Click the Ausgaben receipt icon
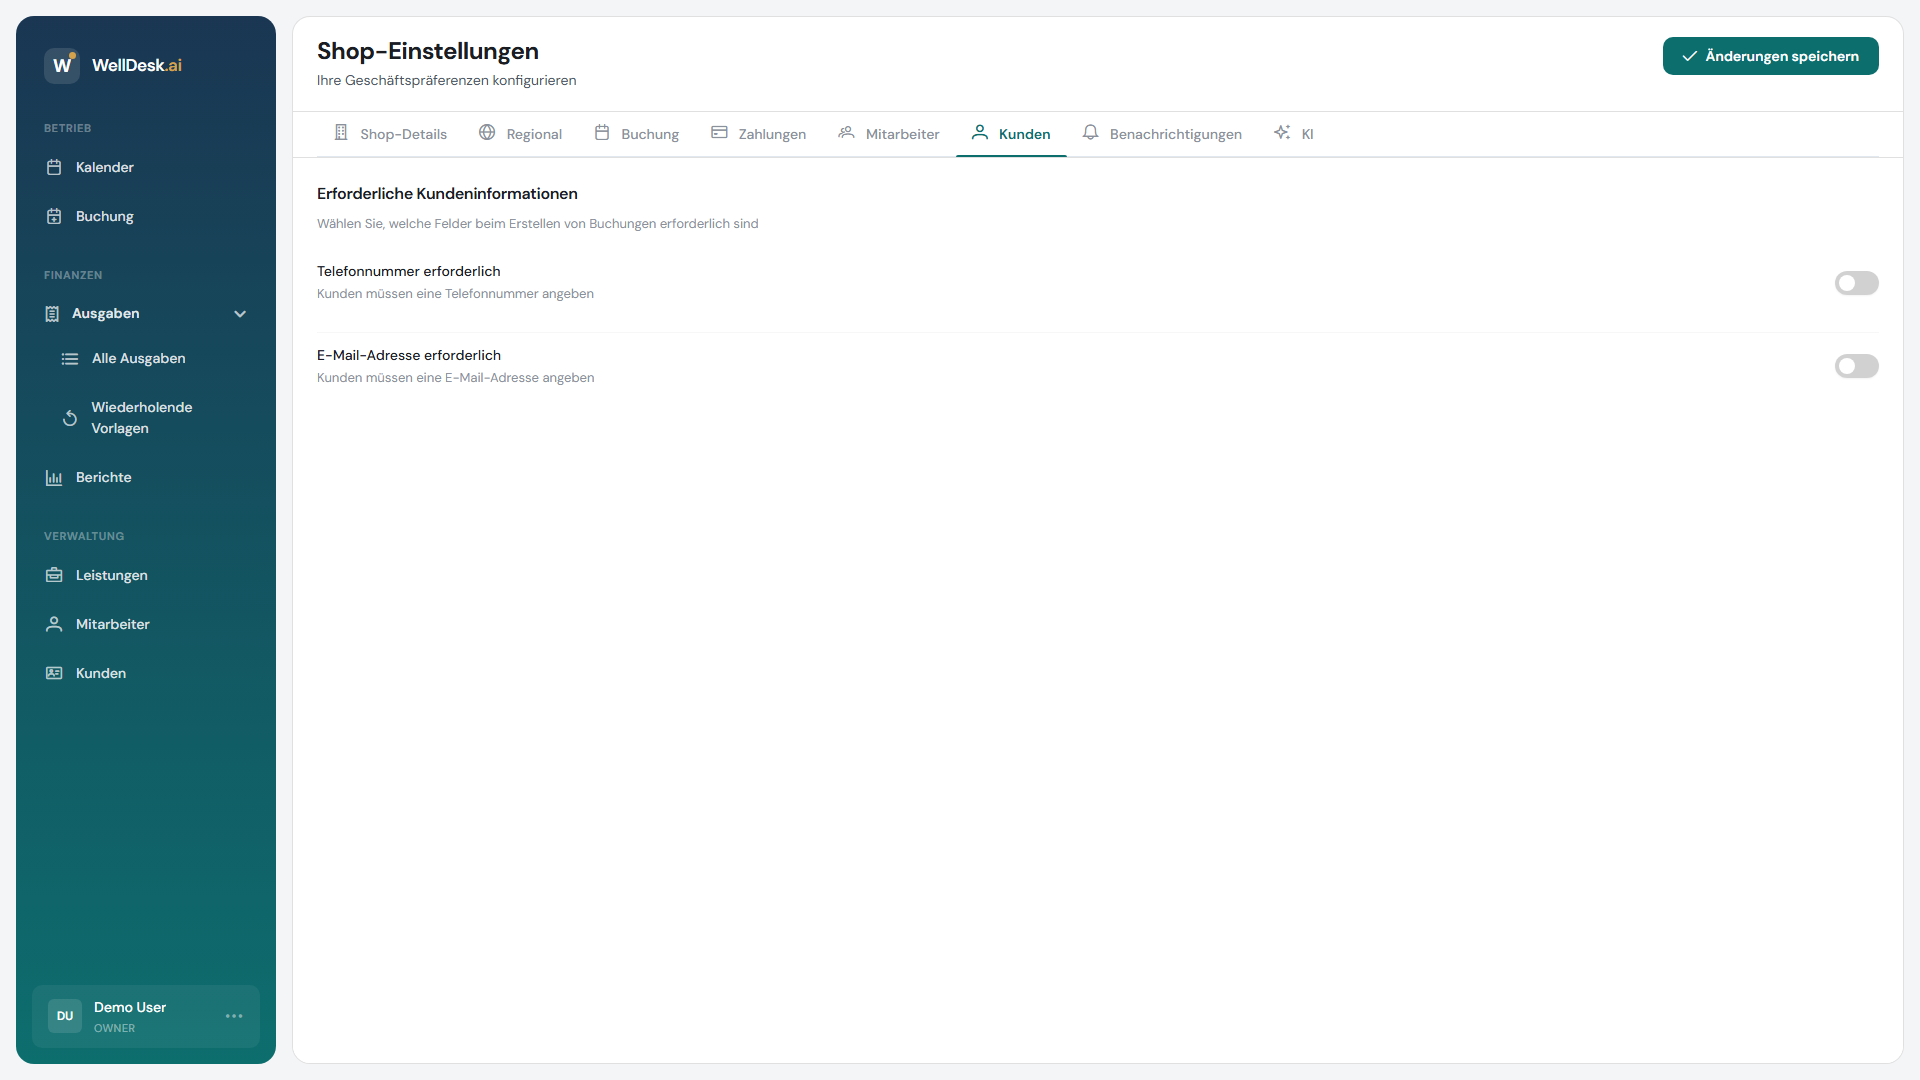 tap(52, 313)
